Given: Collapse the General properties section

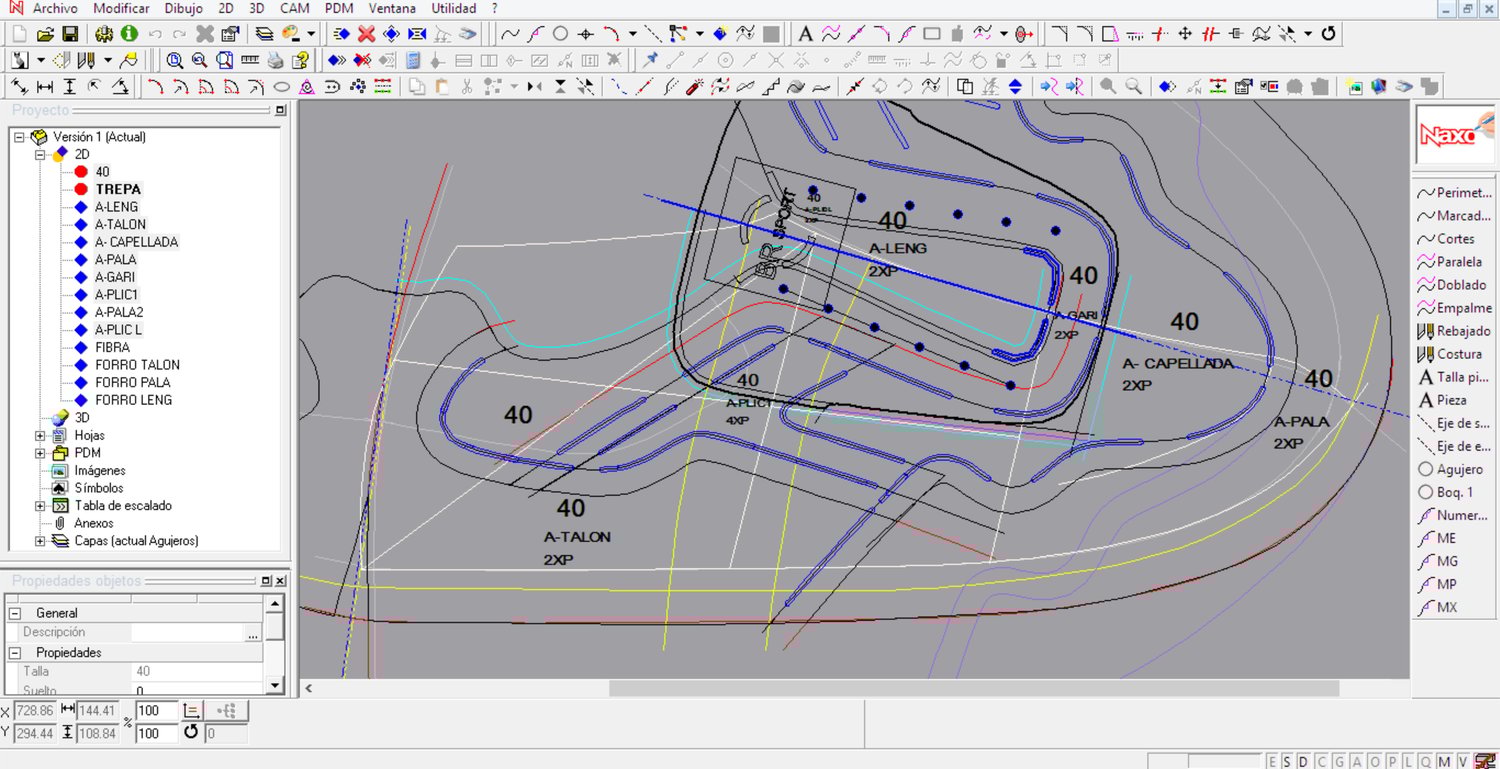Looking at the screenshot, I should tap(15, 613).
